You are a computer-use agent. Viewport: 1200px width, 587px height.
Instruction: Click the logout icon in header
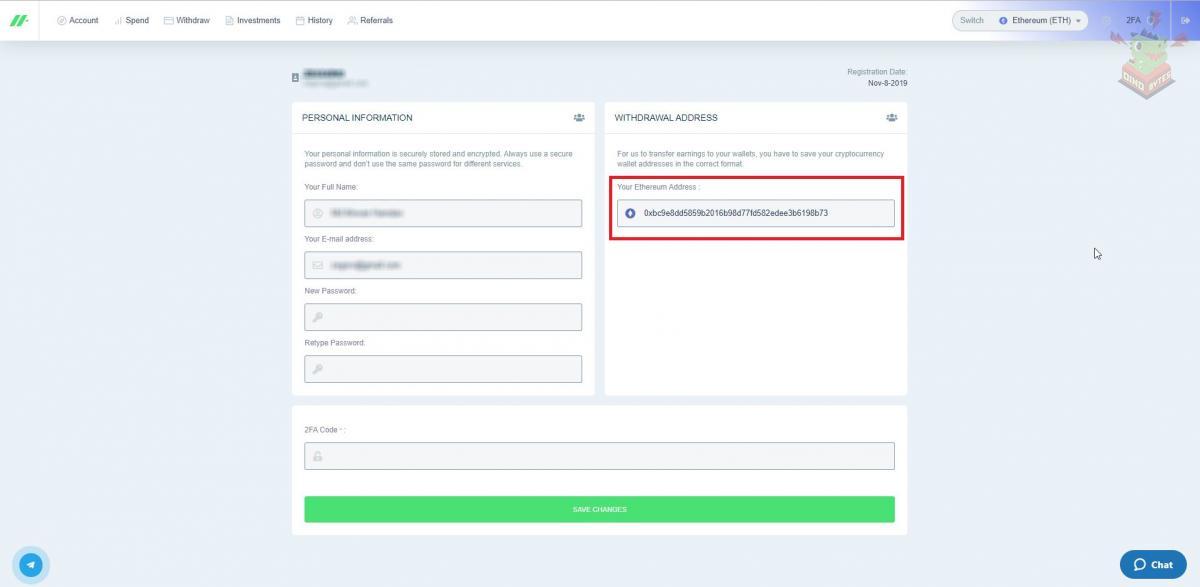point(1185,20)
